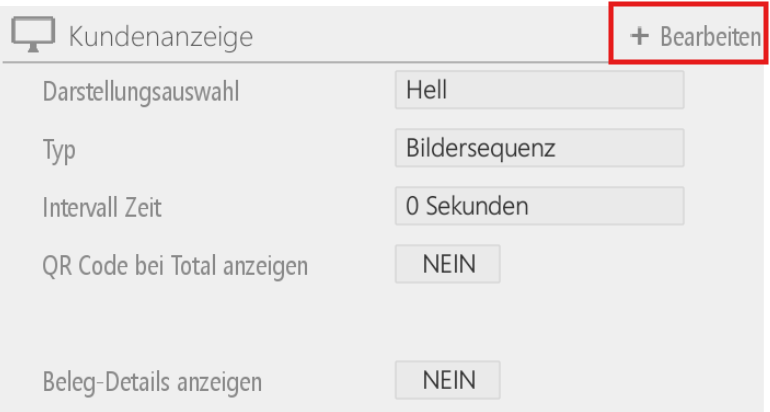
Task: Click the word Hell inside the display theme field
Action: (426, 90)
